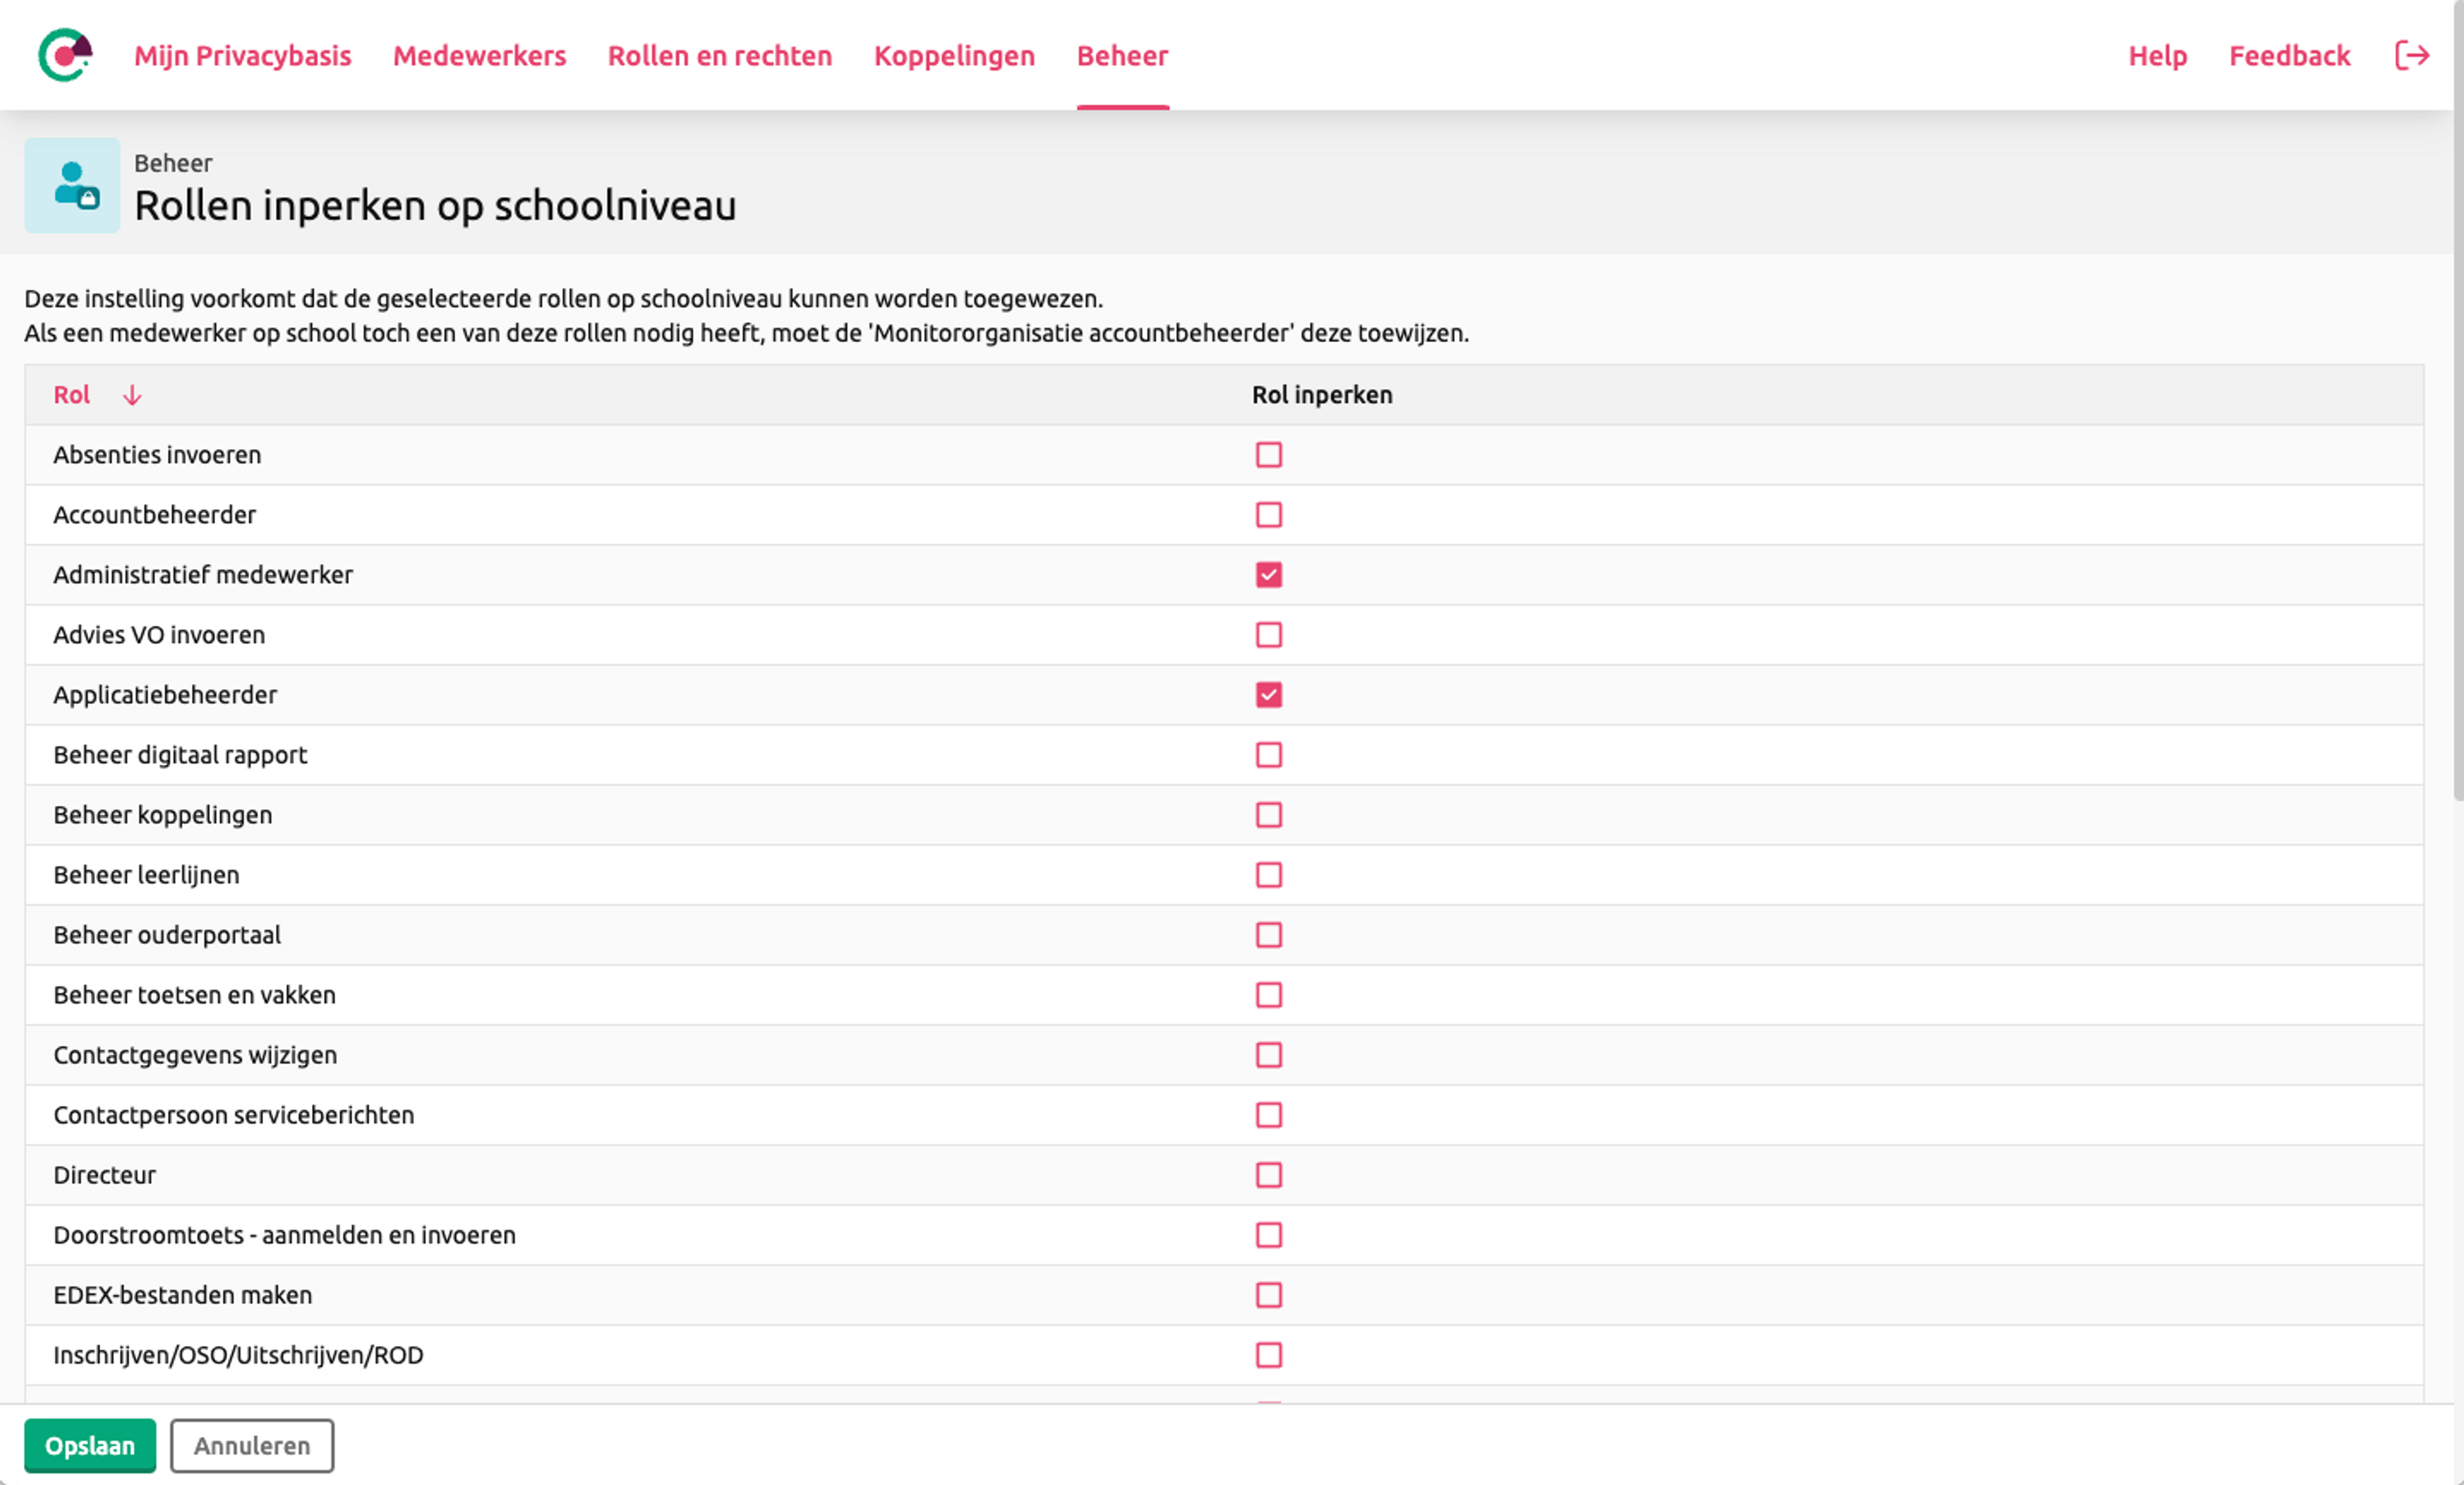This screenshot has width=2464, height=1485.
Task: Click the user-lock Beheer page icon
Action: [x=73, y=185]
